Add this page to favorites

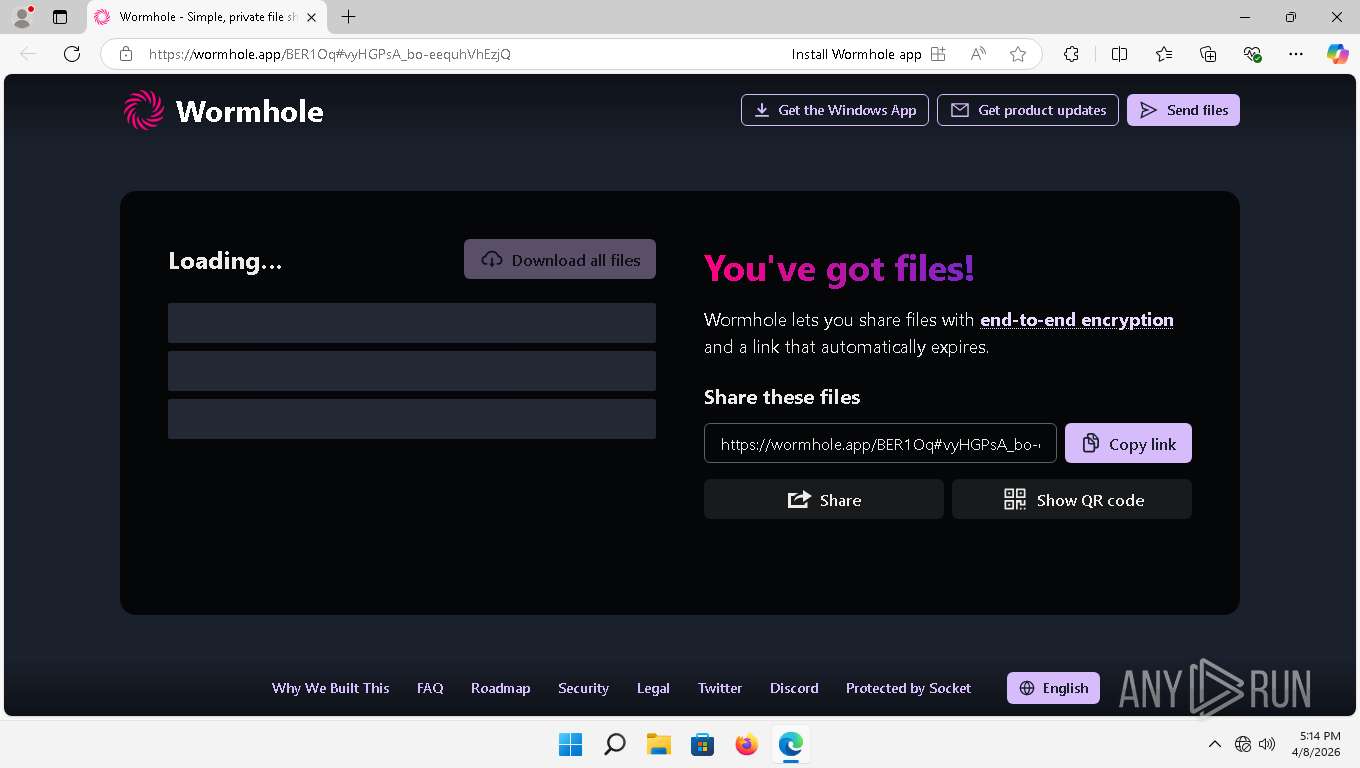point(1018,54)
